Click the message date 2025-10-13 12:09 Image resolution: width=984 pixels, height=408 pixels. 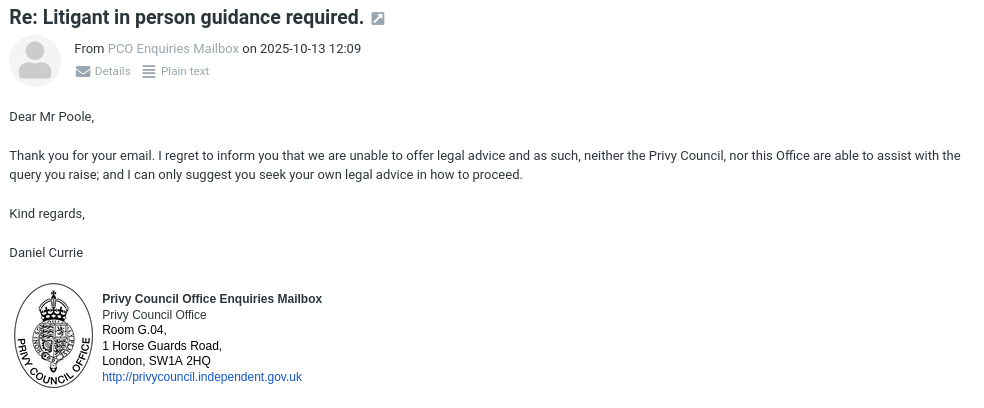310,48
